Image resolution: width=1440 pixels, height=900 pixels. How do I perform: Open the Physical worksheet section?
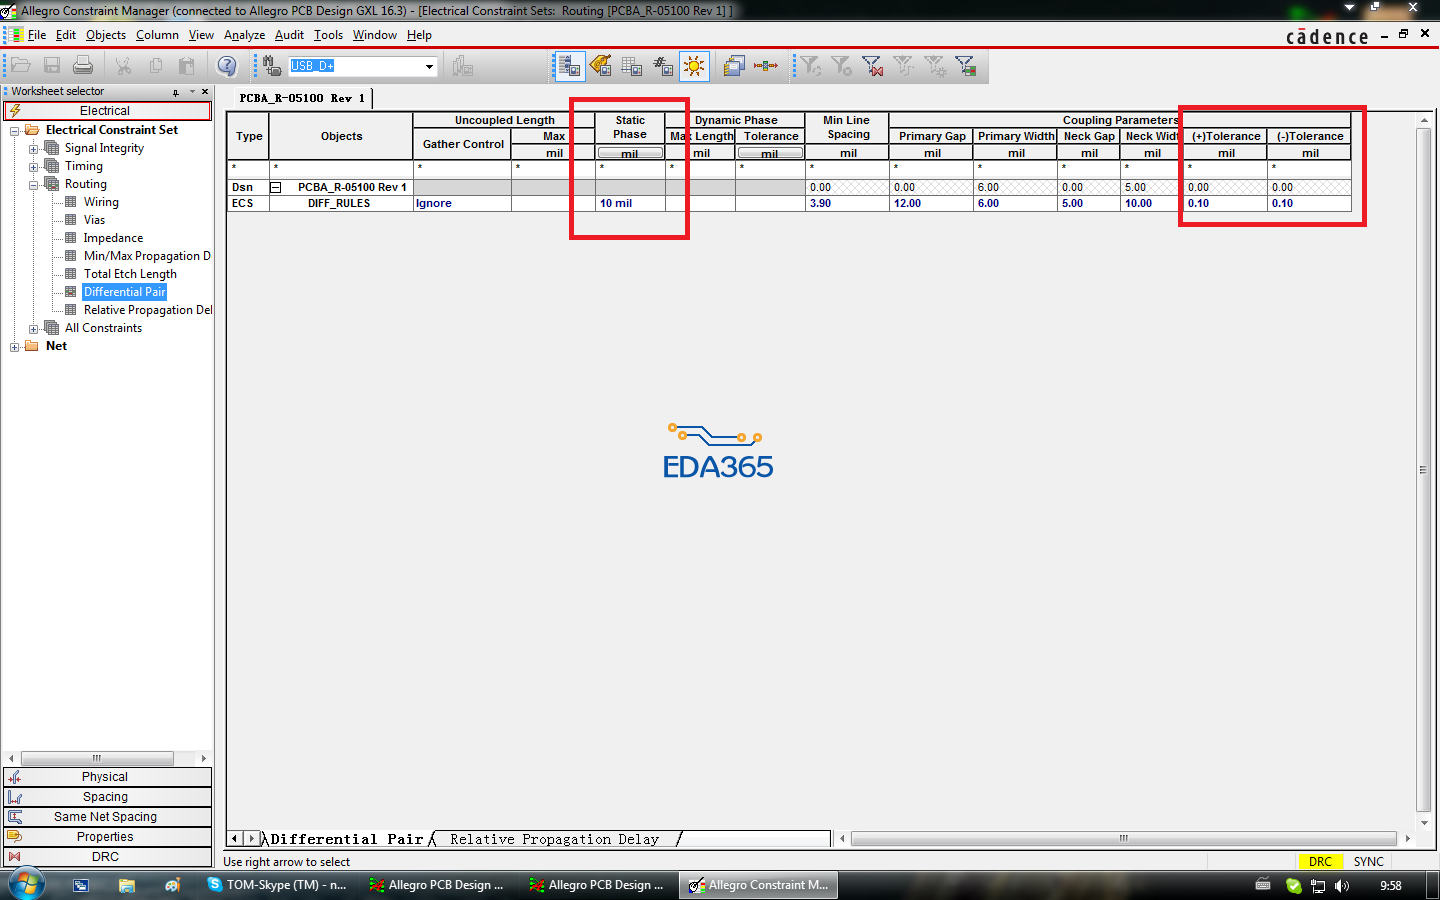(x=107, y=777)
